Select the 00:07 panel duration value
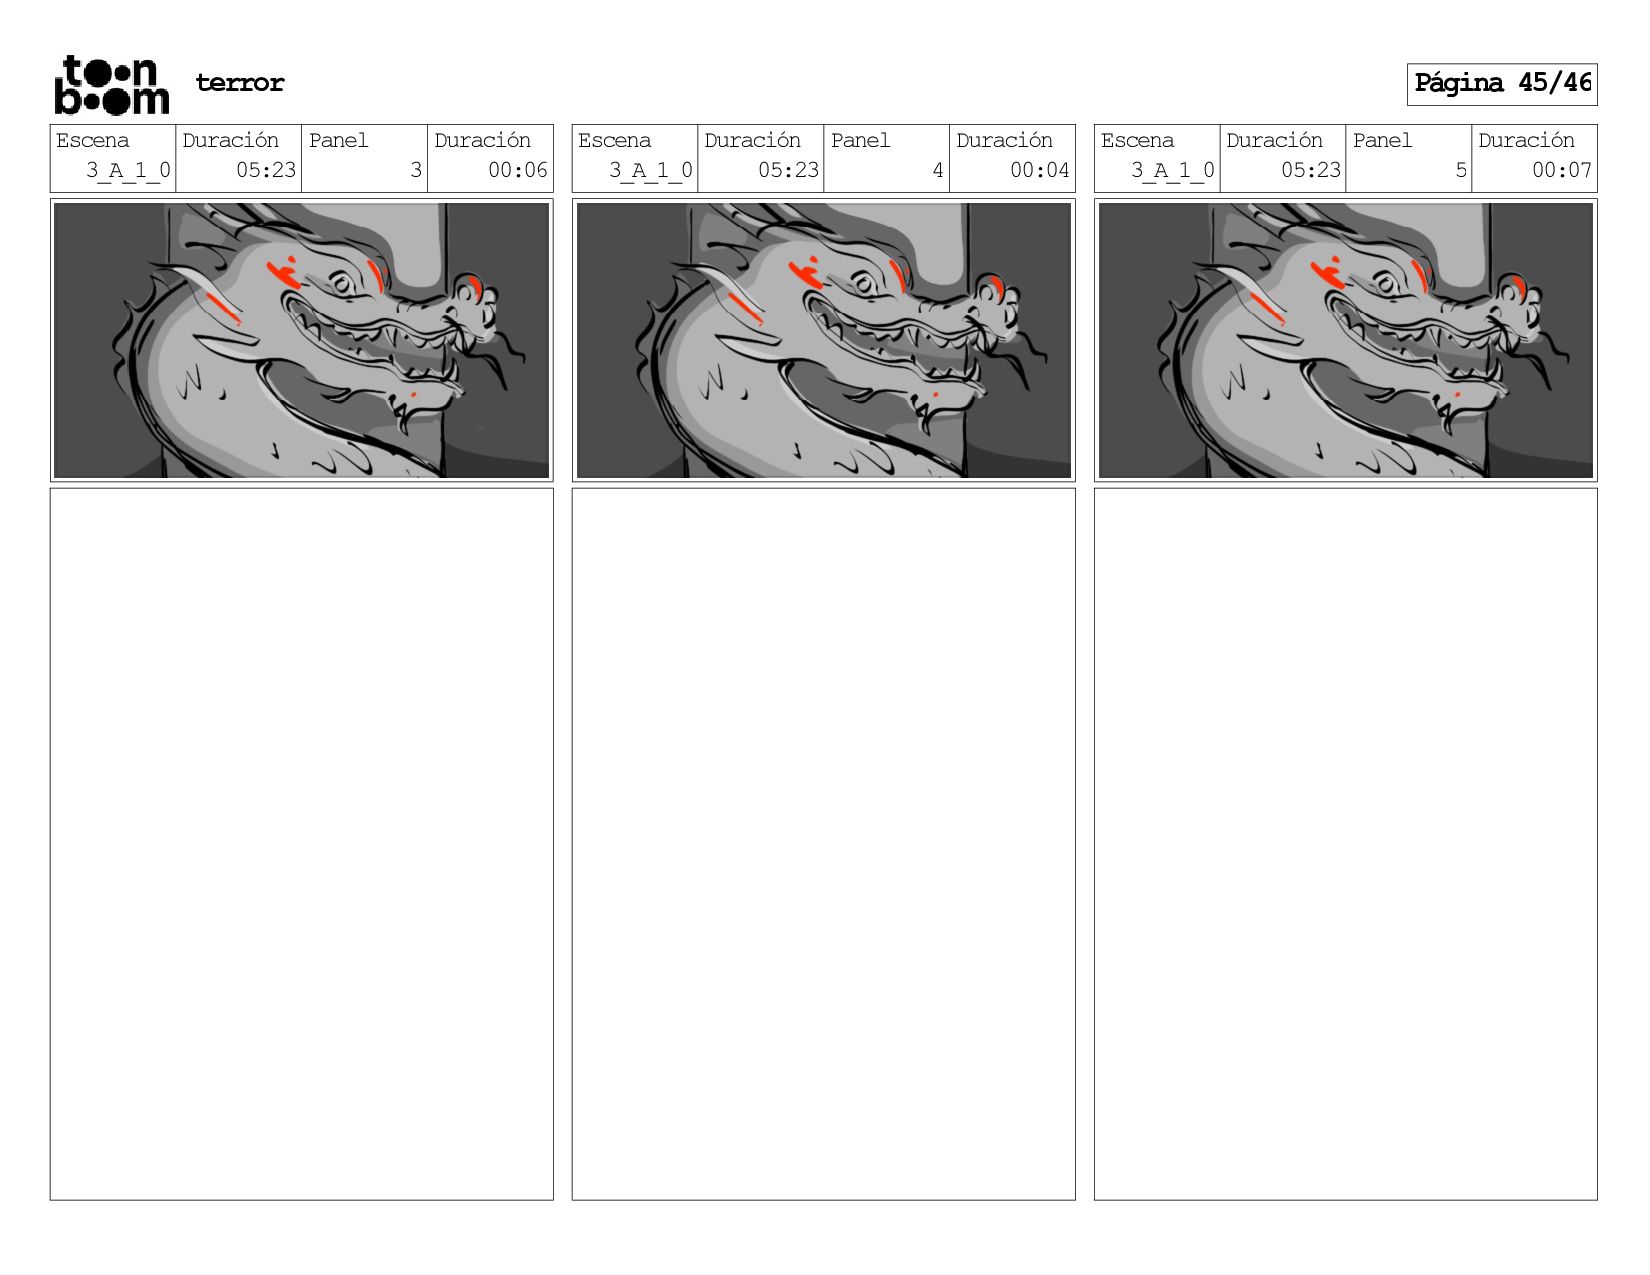 (x=1562, y=170)
